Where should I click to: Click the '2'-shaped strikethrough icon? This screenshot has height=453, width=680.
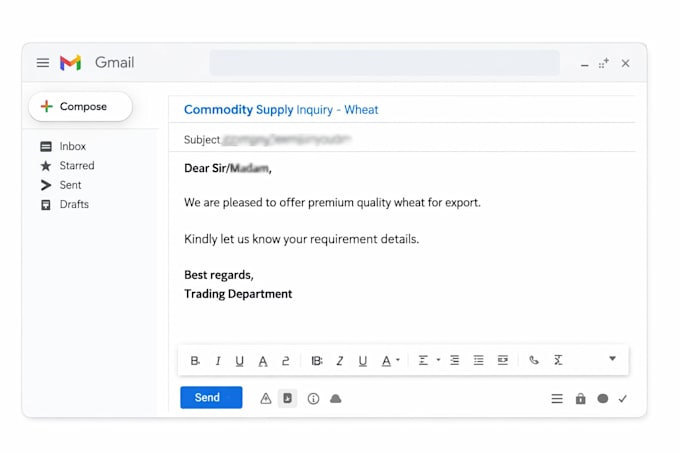(x=285, y=361)
